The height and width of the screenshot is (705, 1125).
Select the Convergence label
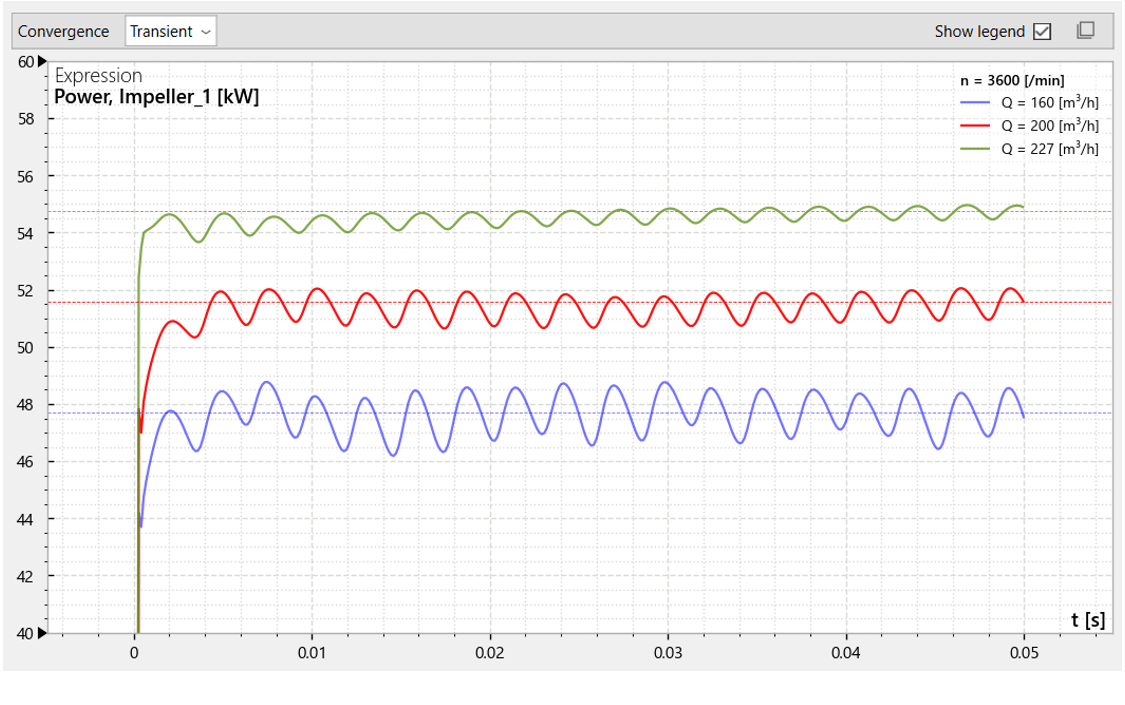(x=63, y=32)
